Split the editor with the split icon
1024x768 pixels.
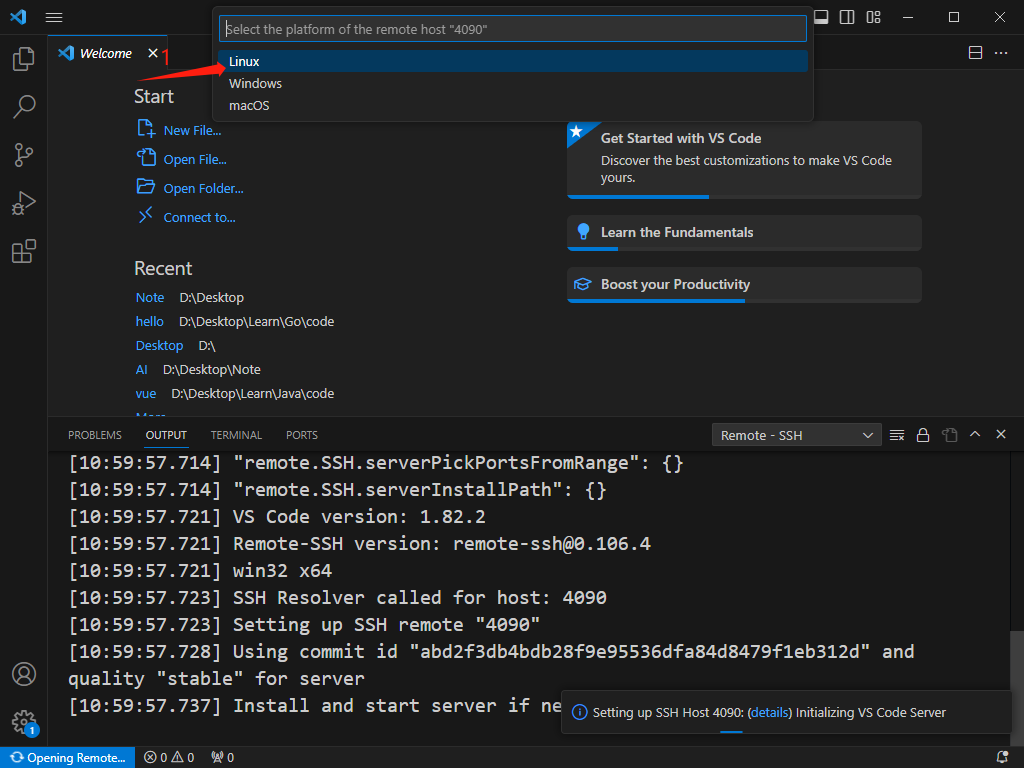click(x=975, y=53)
